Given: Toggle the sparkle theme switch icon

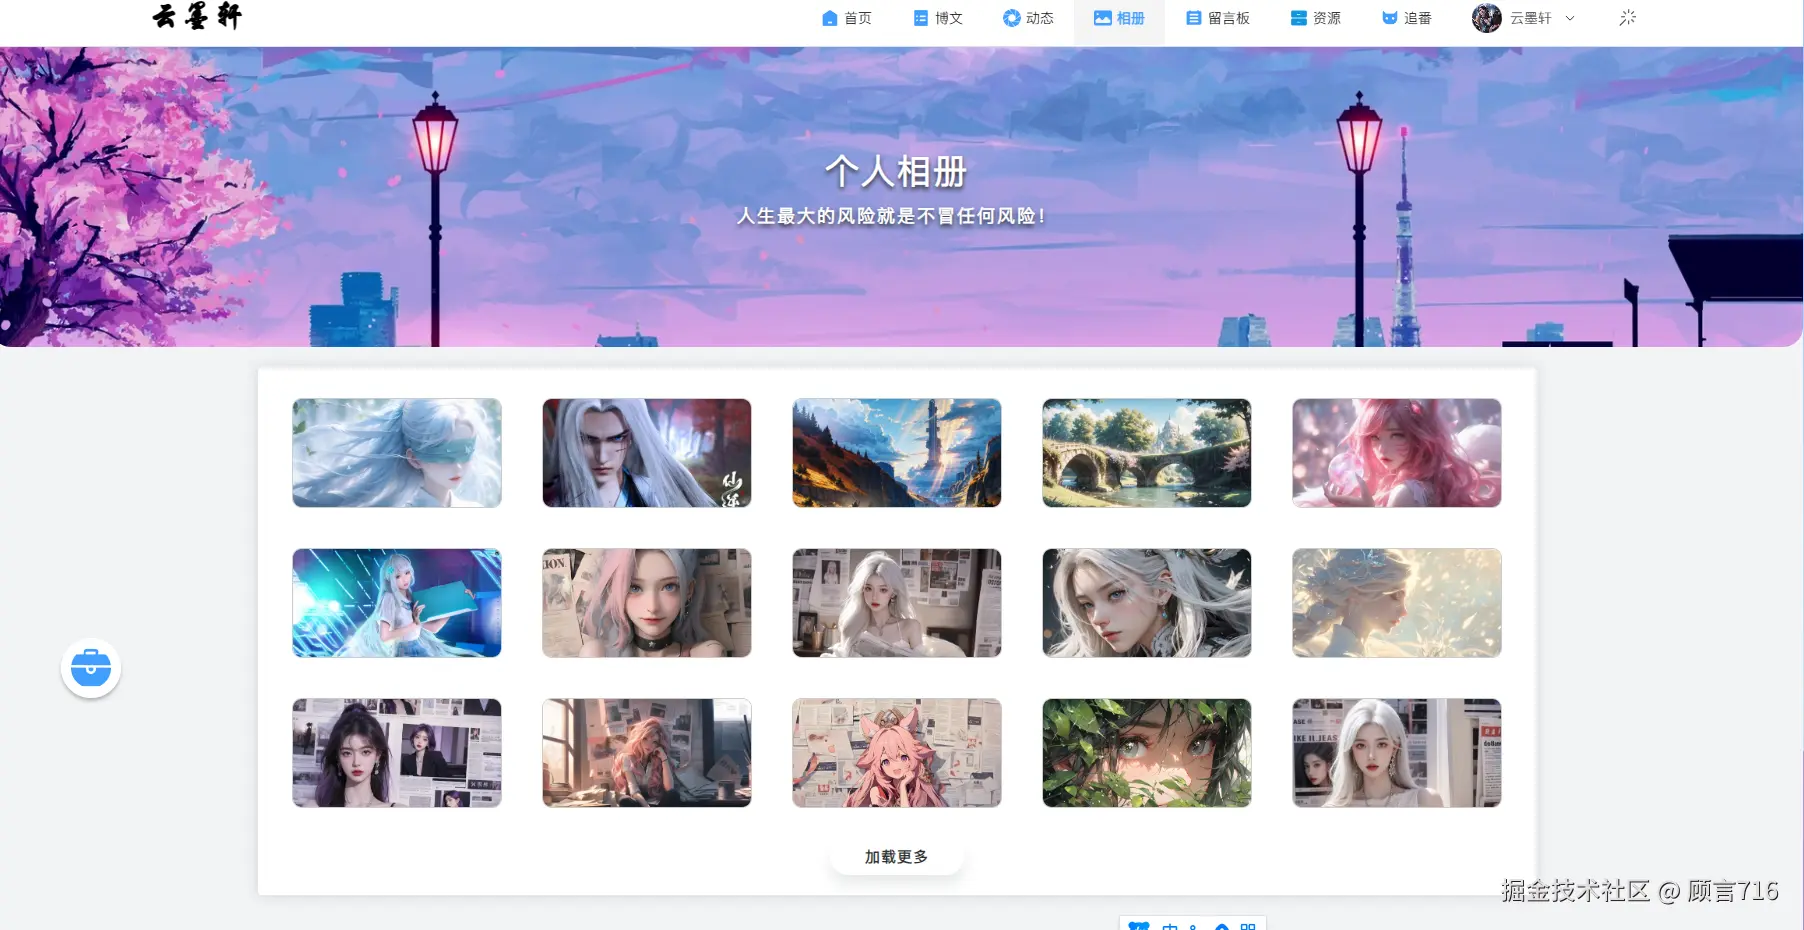Looking at the screenshot, I should (1627, 18).
